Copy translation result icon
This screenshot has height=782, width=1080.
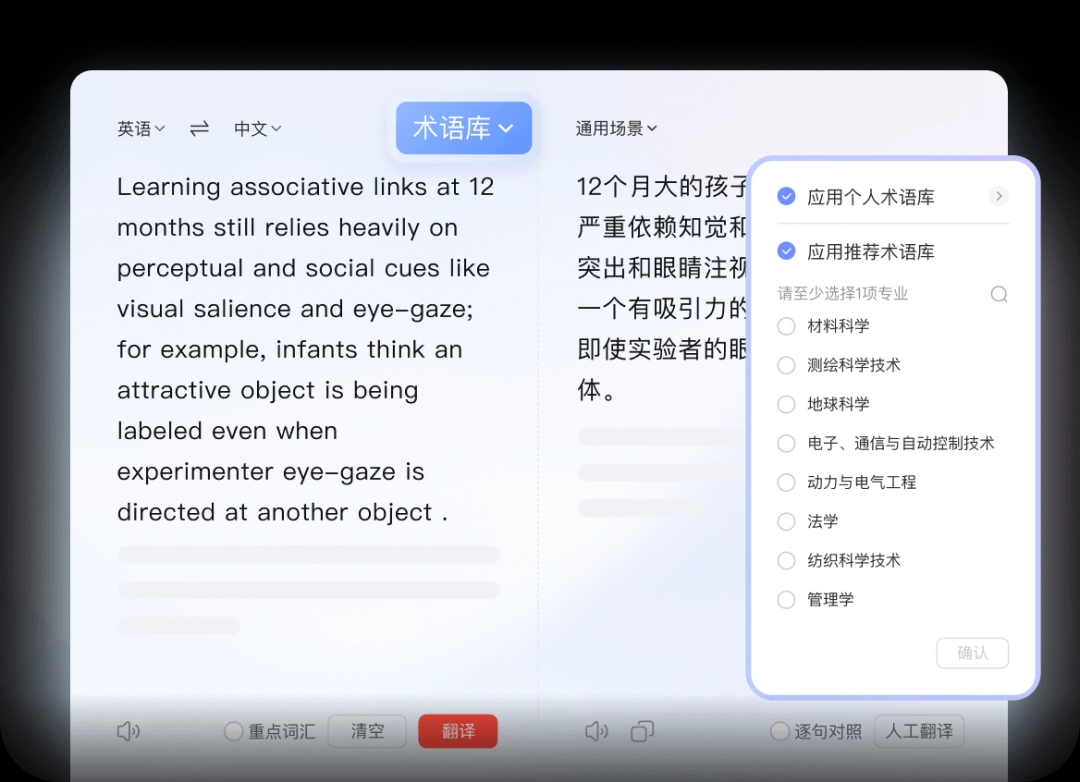(642, 731)
